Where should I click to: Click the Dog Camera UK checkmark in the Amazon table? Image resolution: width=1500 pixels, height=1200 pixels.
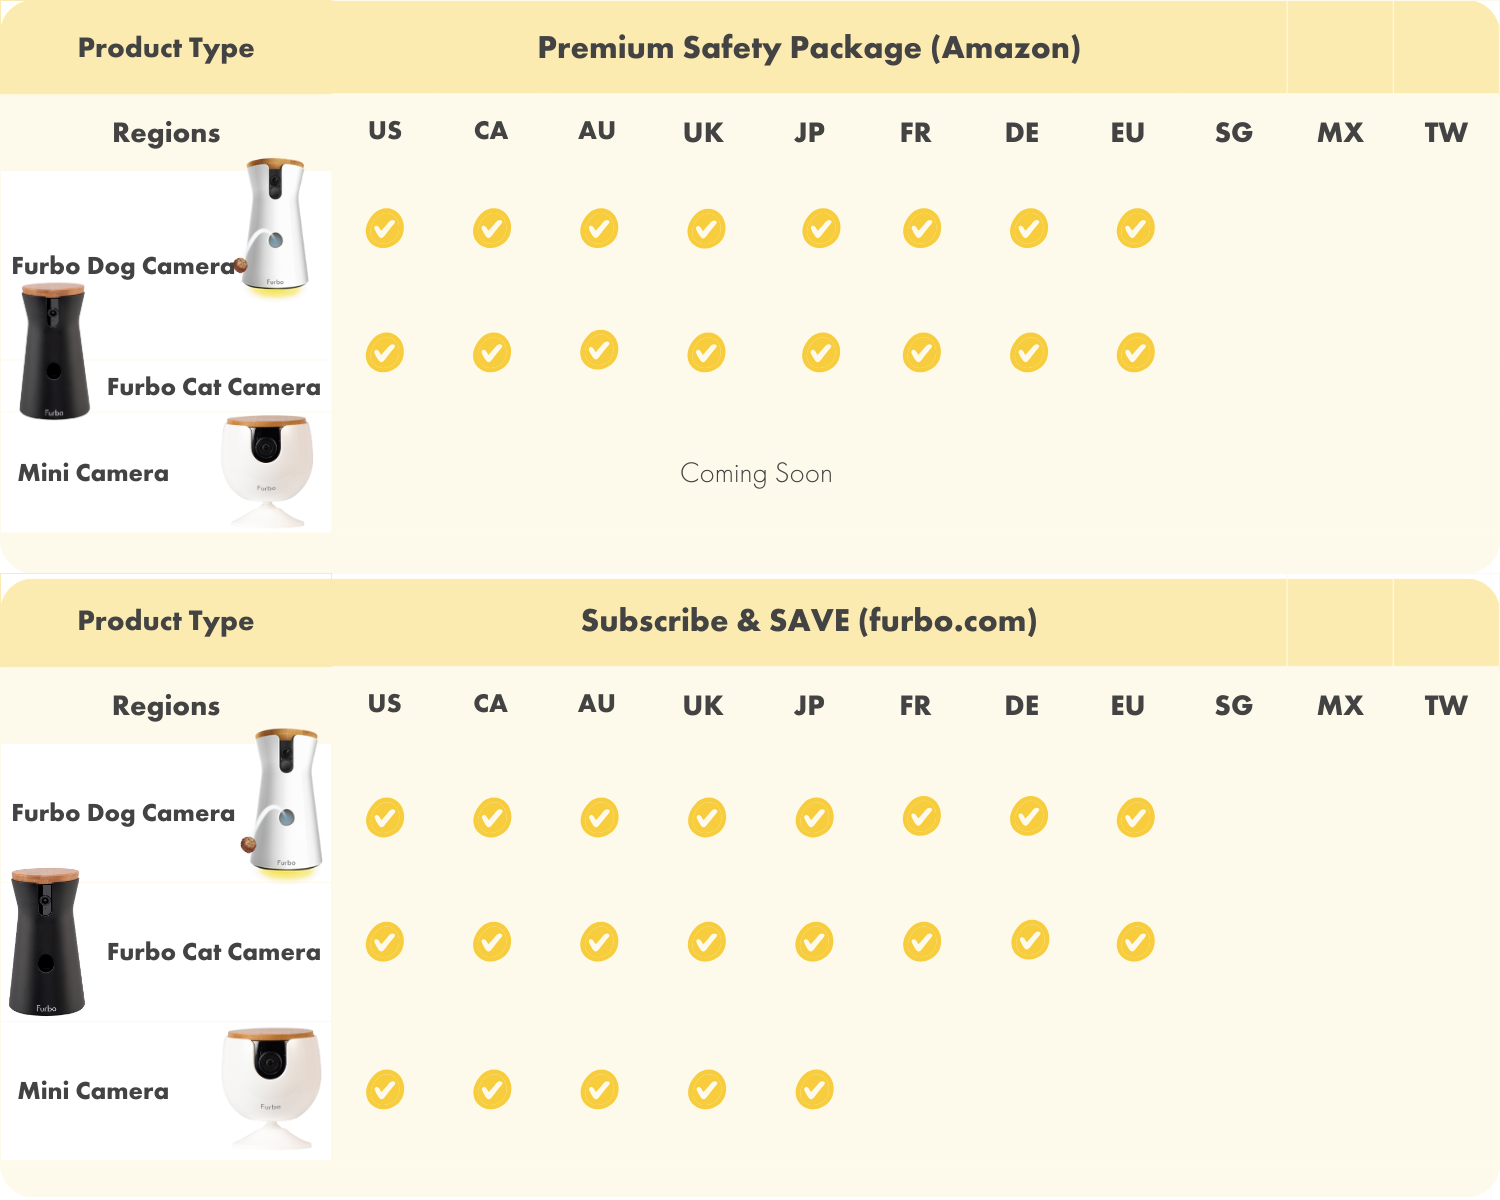pos(706,229)
